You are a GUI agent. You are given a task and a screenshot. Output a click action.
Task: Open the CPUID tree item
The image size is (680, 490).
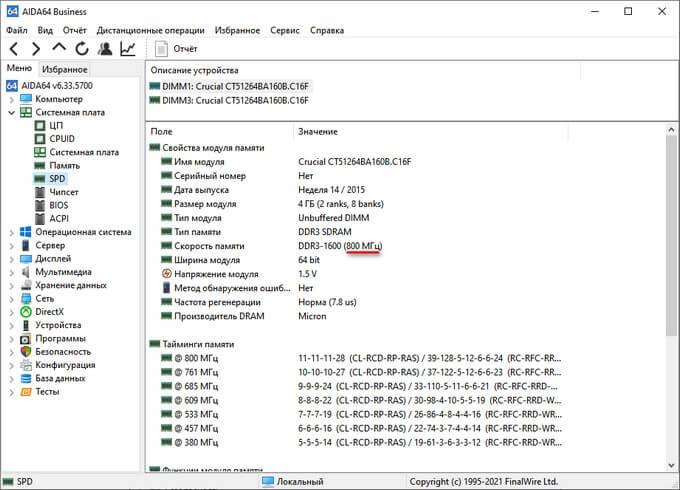point(54,139)
